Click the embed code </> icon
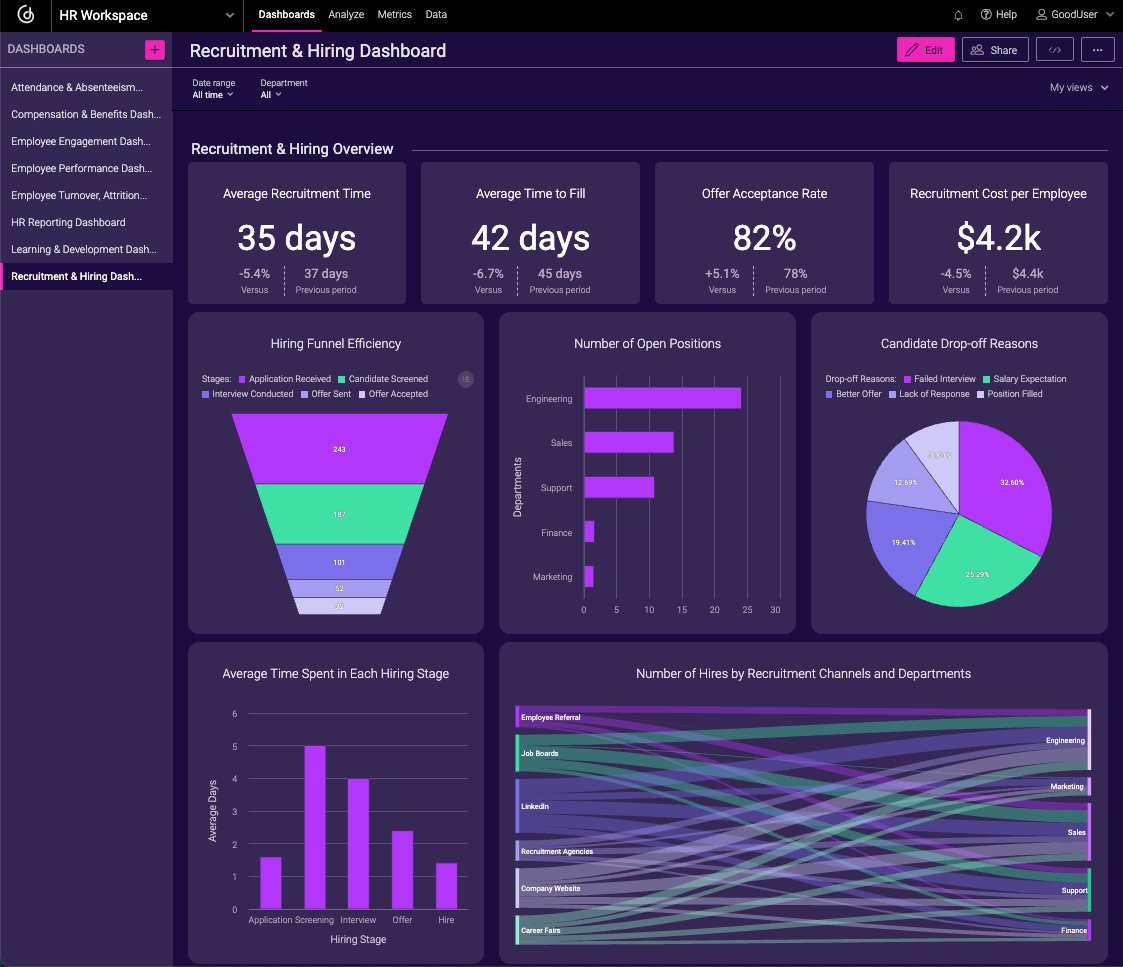 point(1055,49)
